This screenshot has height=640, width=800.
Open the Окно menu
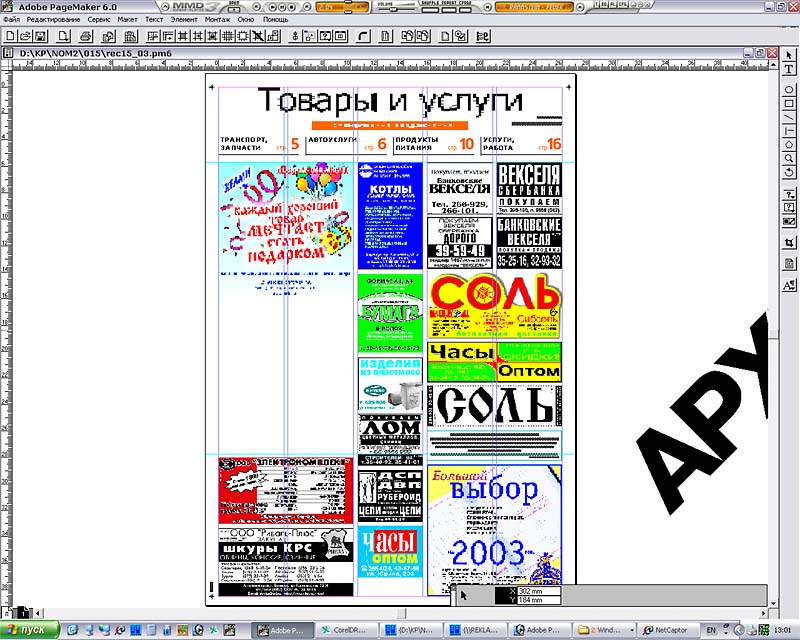point(246,19)
